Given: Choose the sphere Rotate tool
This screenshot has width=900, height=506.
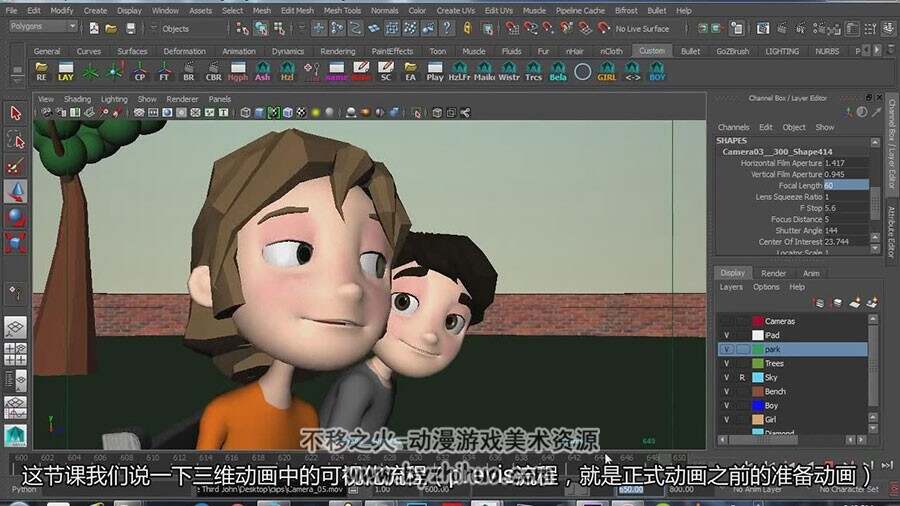Looking at the screenshot, I should pos(15,217).
